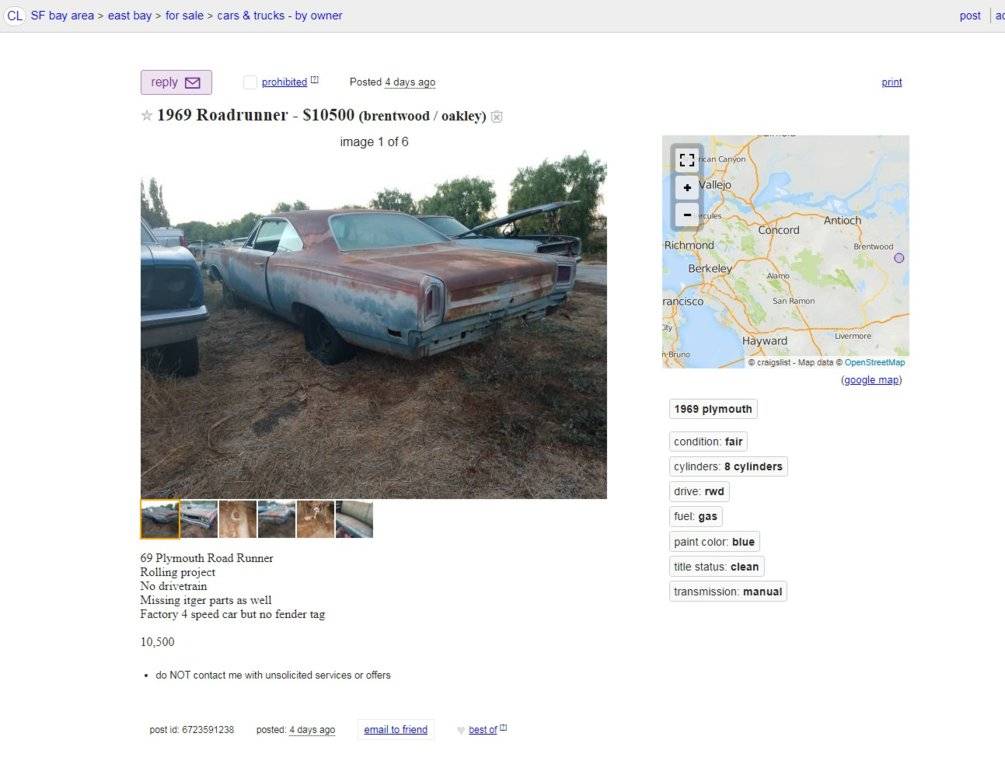Favorite the posting with the star icon

(x=147, y=115)
